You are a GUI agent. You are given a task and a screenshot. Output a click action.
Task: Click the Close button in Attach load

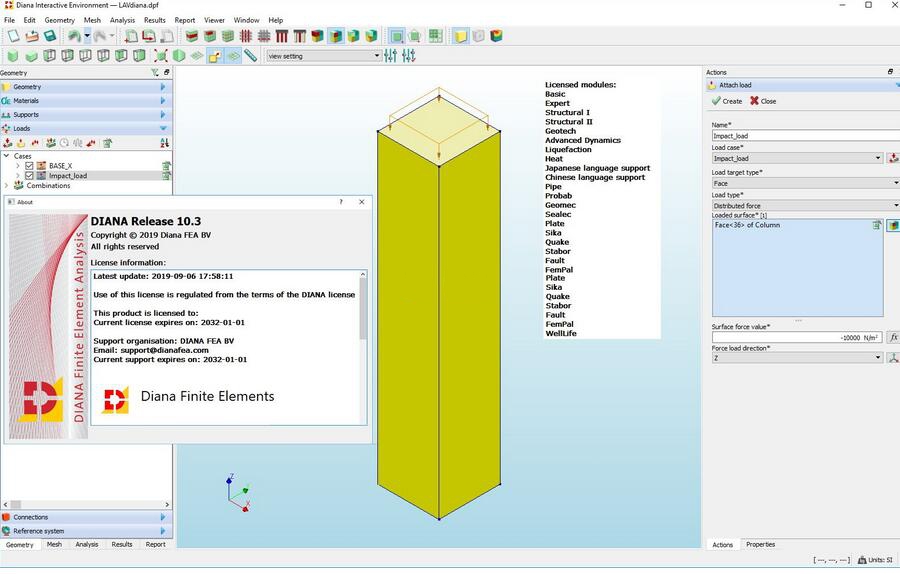pos(763,101)
